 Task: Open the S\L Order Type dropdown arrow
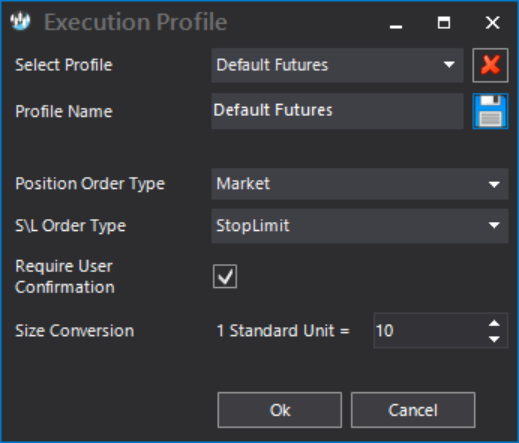coord(494,226)
